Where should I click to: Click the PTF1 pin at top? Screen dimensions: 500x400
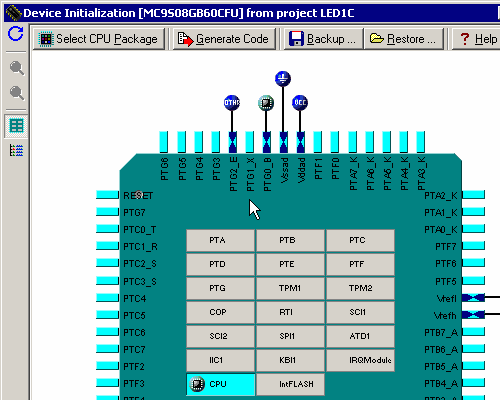click(318, 142)
